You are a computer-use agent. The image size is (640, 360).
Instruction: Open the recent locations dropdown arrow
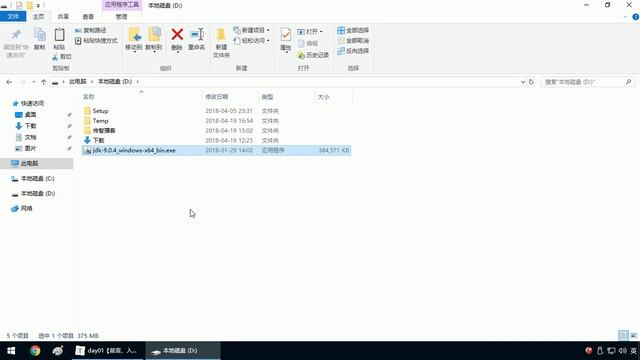[x=33, y=82]
